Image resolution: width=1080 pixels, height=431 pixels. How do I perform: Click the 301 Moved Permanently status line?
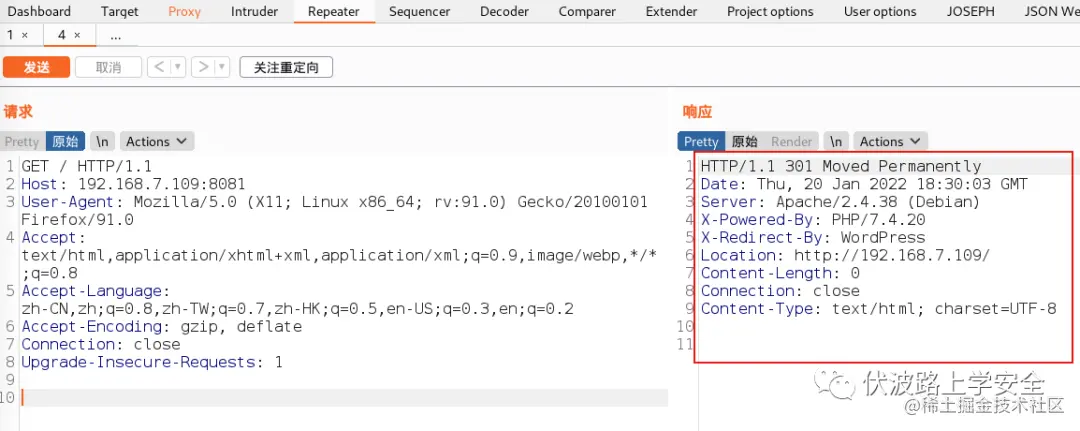[x=840, y=166]
